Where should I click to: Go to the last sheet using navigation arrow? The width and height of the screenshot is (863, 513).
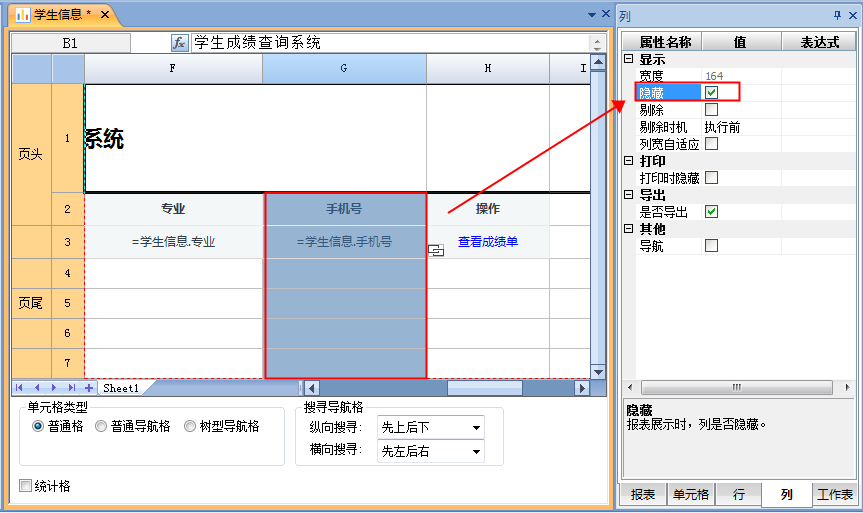pyautogui.click(x=71, y=388)
